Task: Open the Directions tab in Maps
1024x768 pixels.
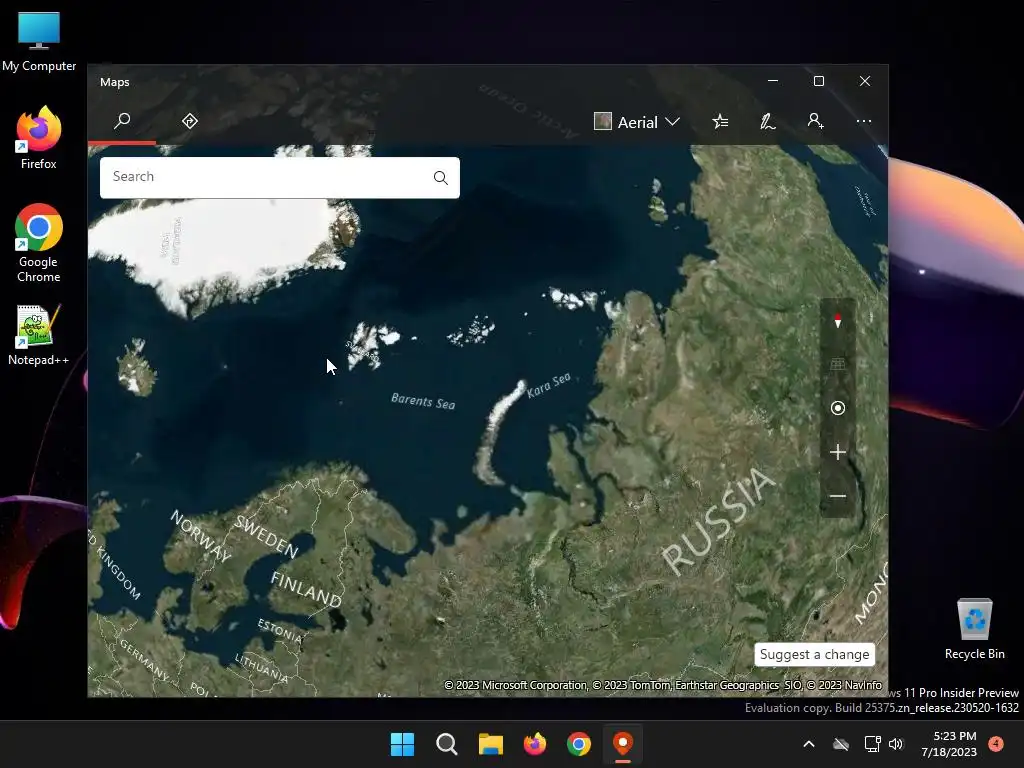Action: 189,121
